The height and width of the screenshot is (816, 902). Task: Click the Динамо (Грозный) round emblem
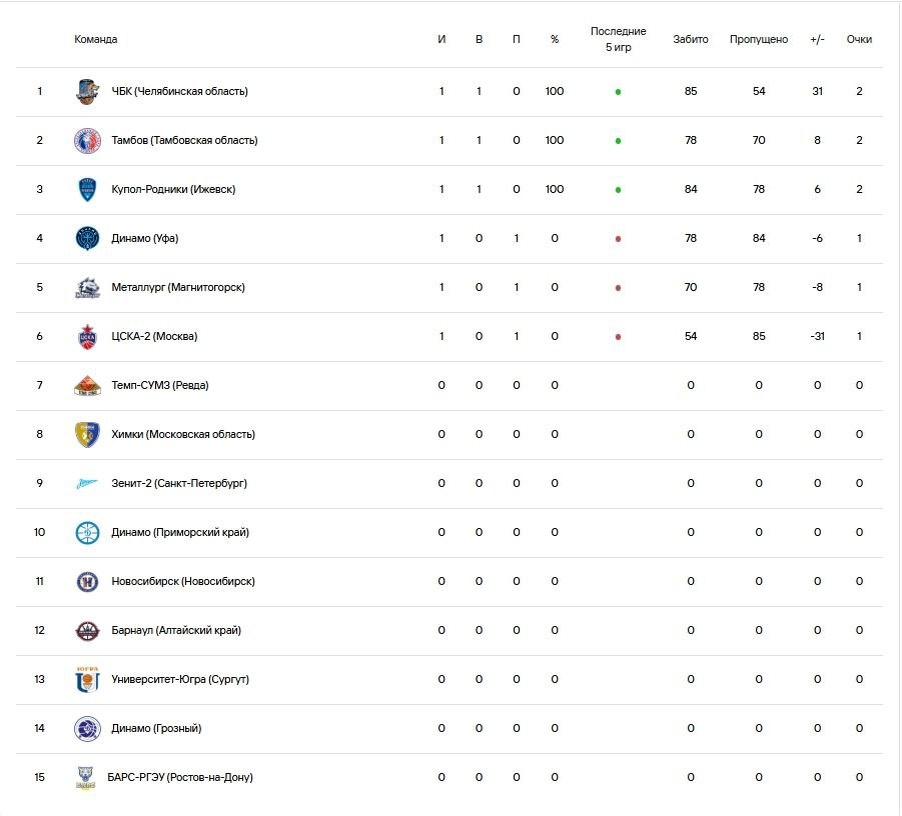(x=87, y=728)
